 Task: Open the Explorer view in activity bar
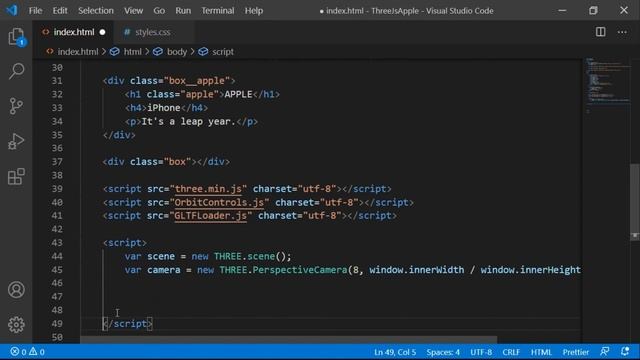coord(16,37)
